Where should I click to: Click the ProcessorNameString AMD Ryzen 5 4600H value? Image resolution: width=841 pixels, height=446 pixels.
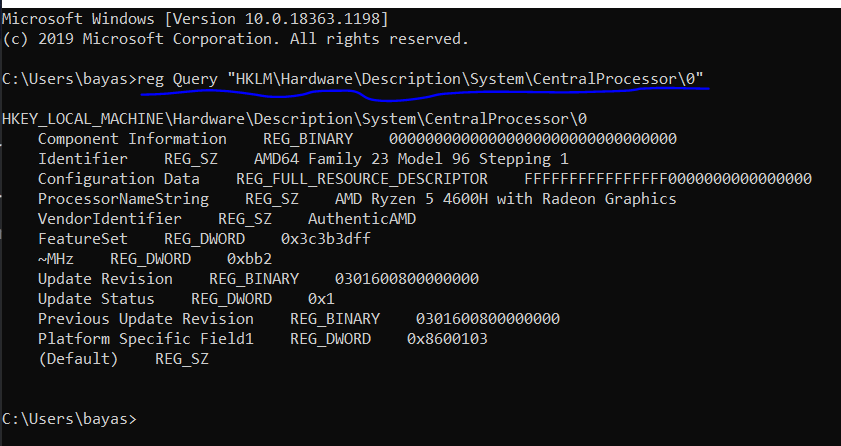505,199
